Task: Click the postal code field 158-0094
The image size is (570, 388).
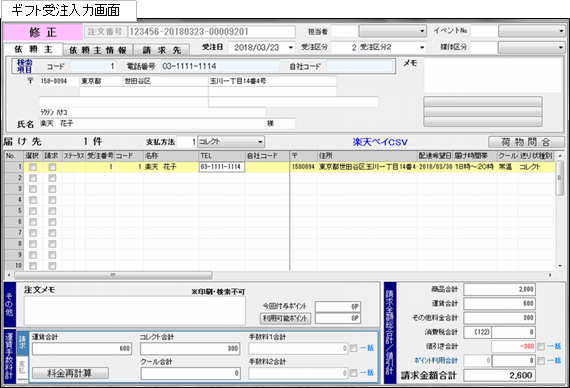Action: tap(59, 81)
